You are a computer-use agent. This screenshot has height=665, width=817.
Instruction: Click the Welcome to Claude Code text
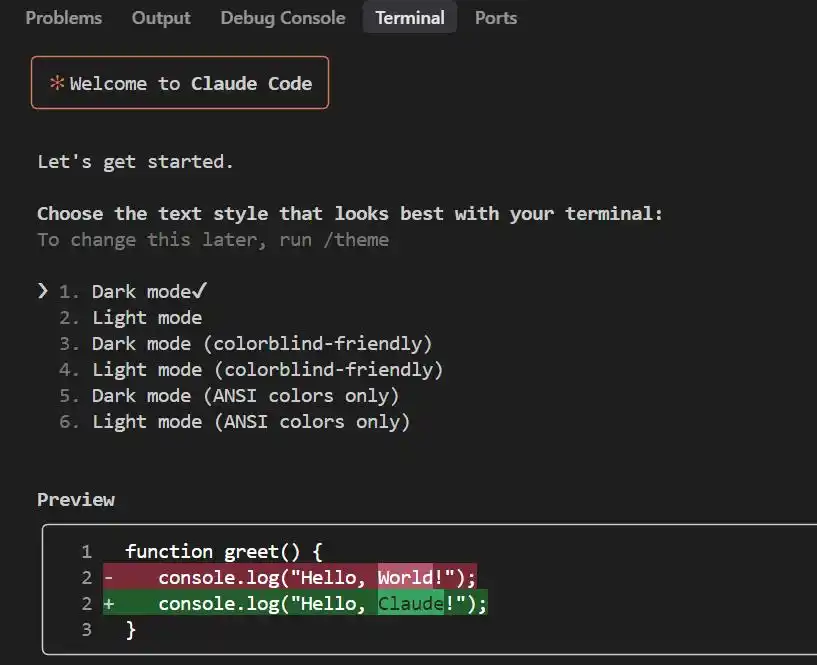point(191,83)
